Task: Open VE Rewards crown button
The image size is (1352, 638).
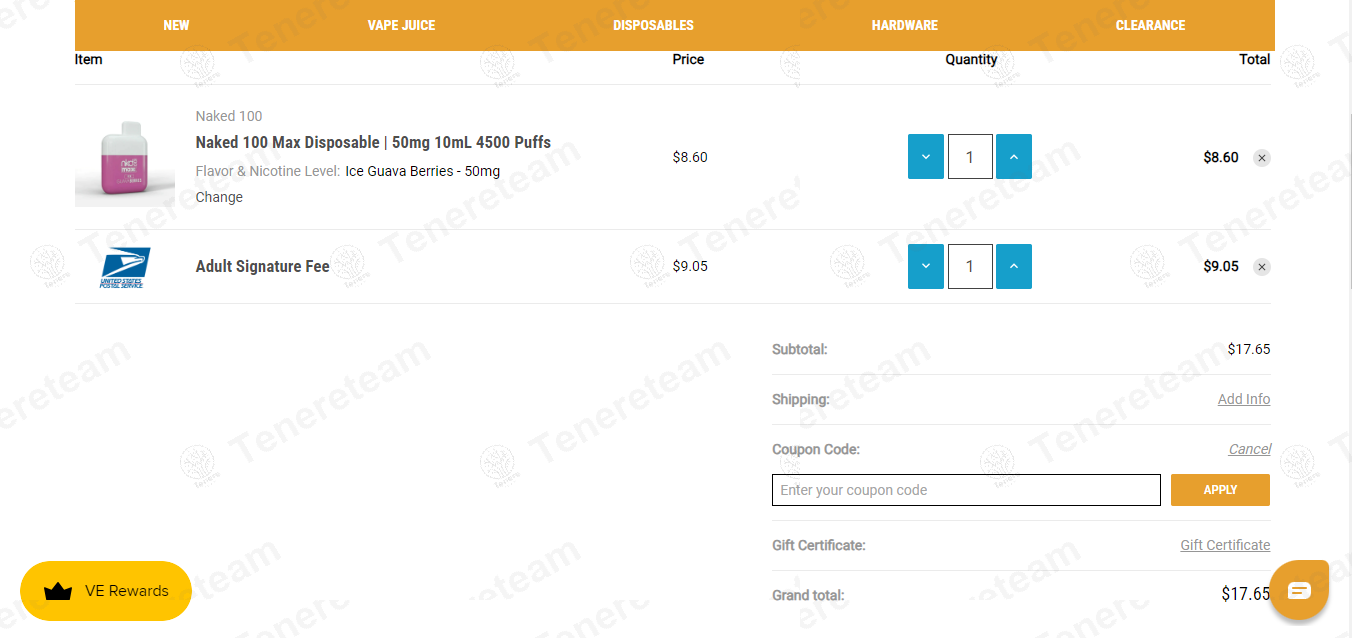Action: tap(106, 591)
